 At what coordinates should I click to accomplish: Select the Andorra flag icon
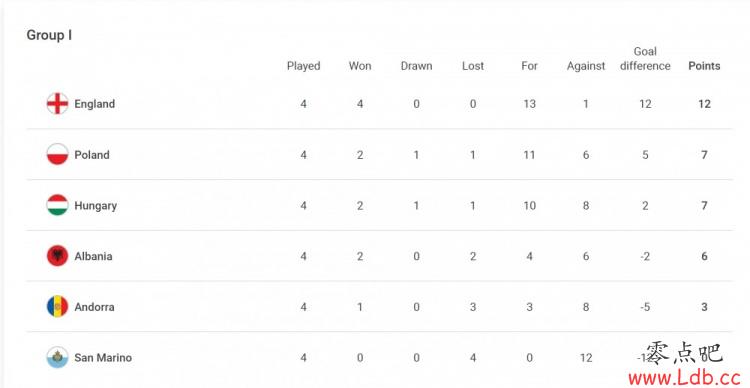click(57, 307)
